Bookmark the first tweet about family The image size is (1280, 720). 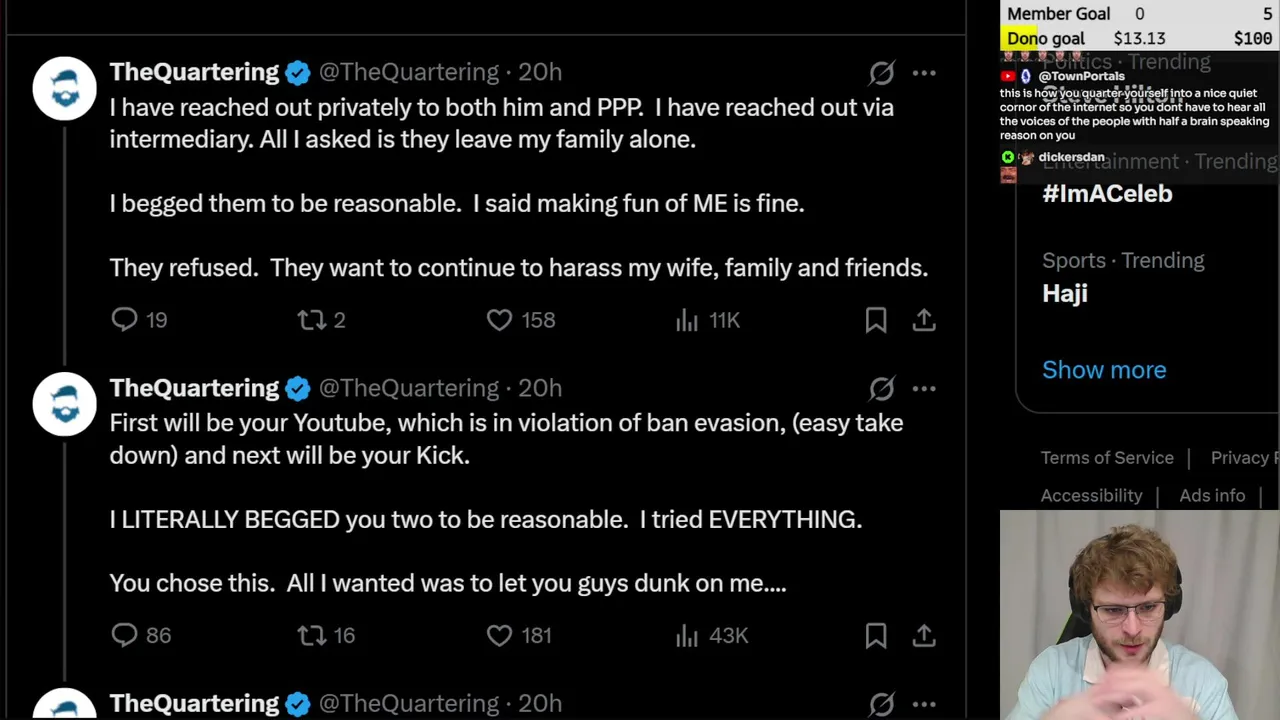pos(876,320)
